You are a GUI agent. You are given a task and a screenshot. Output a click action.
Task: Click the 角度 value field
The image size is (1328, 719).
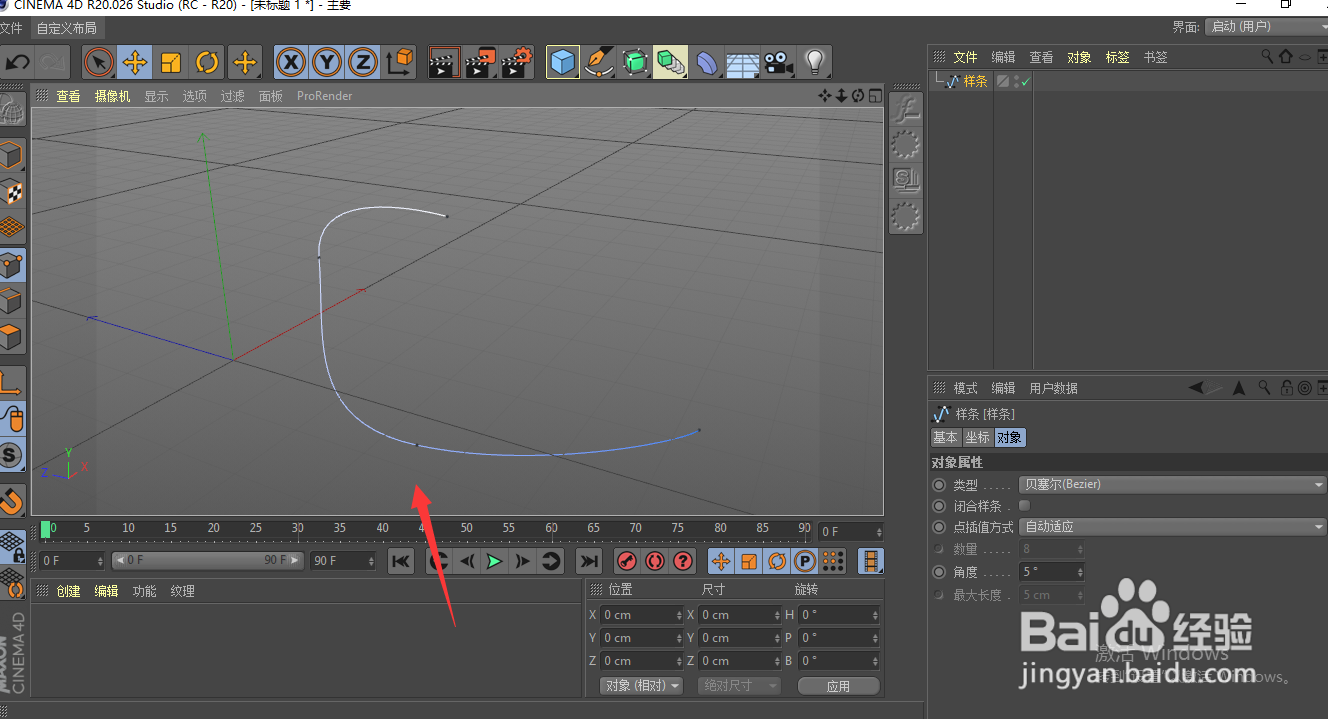pos(1051,572)
